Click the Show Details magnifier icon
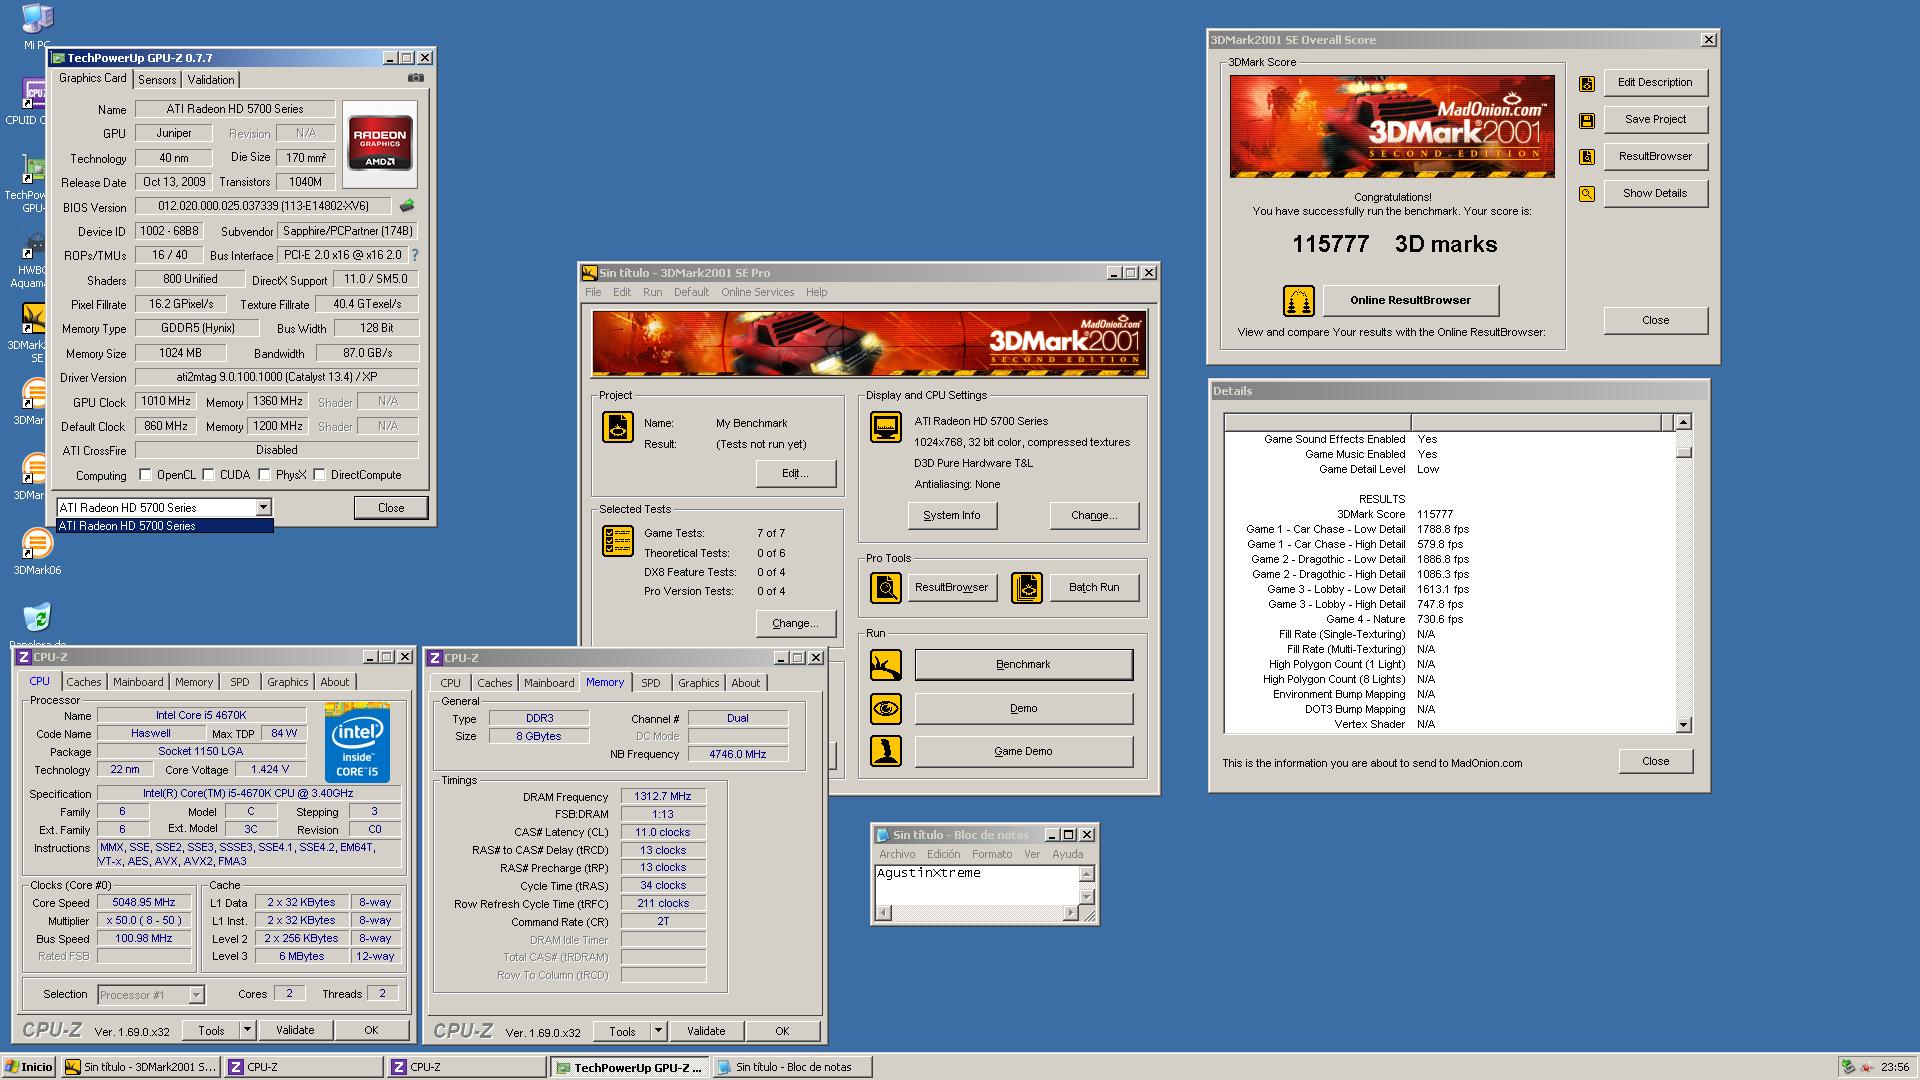This screenshot has height=1080, width=1920. 1587,194
